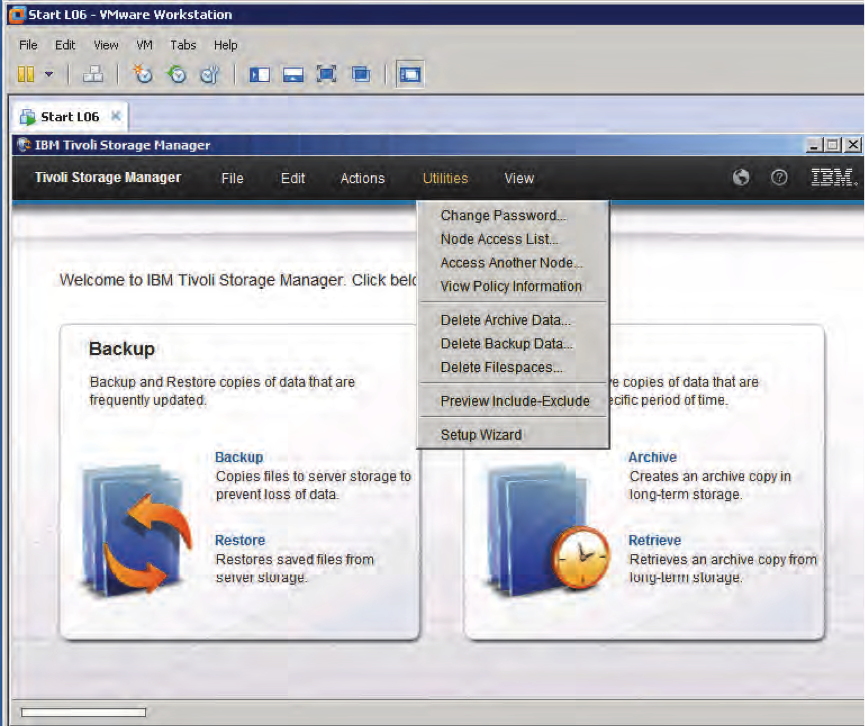Click 'Copies files to server storage' description
This screenshot has width=865, height=727.
click(313, 485)
